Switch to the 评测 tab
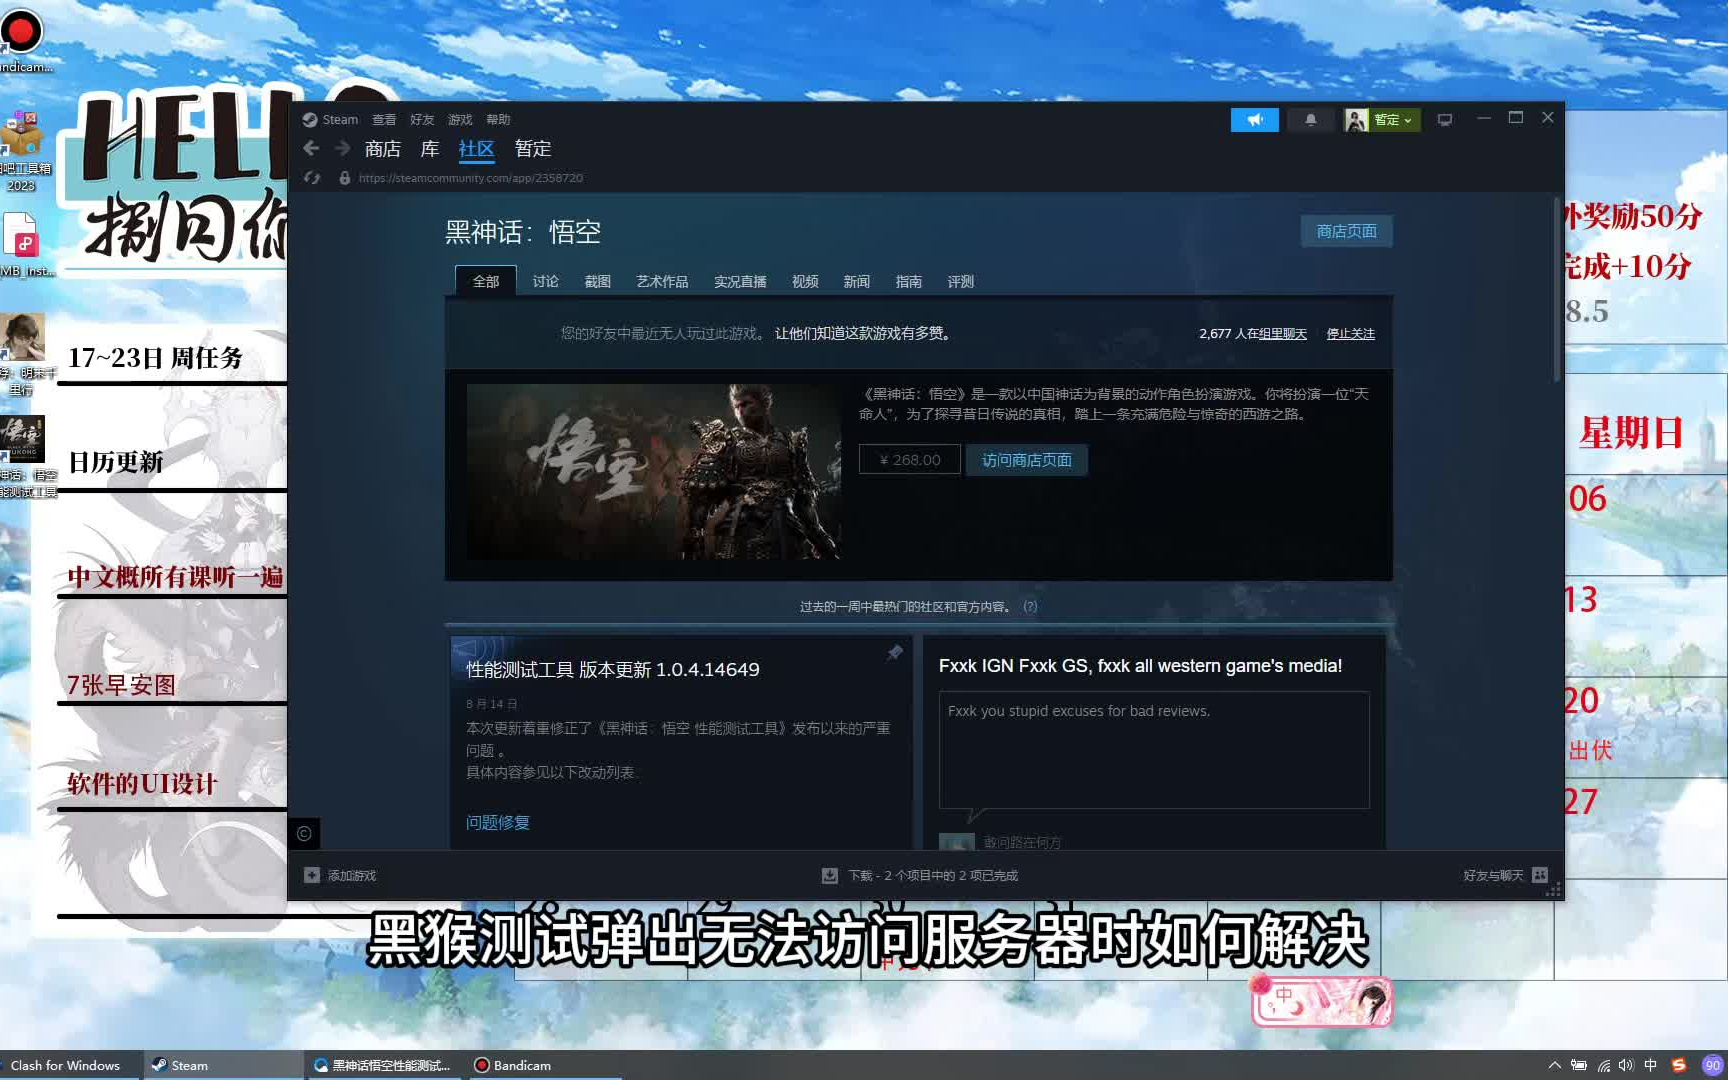1728x1080 pixels. (x=961, y=281)
